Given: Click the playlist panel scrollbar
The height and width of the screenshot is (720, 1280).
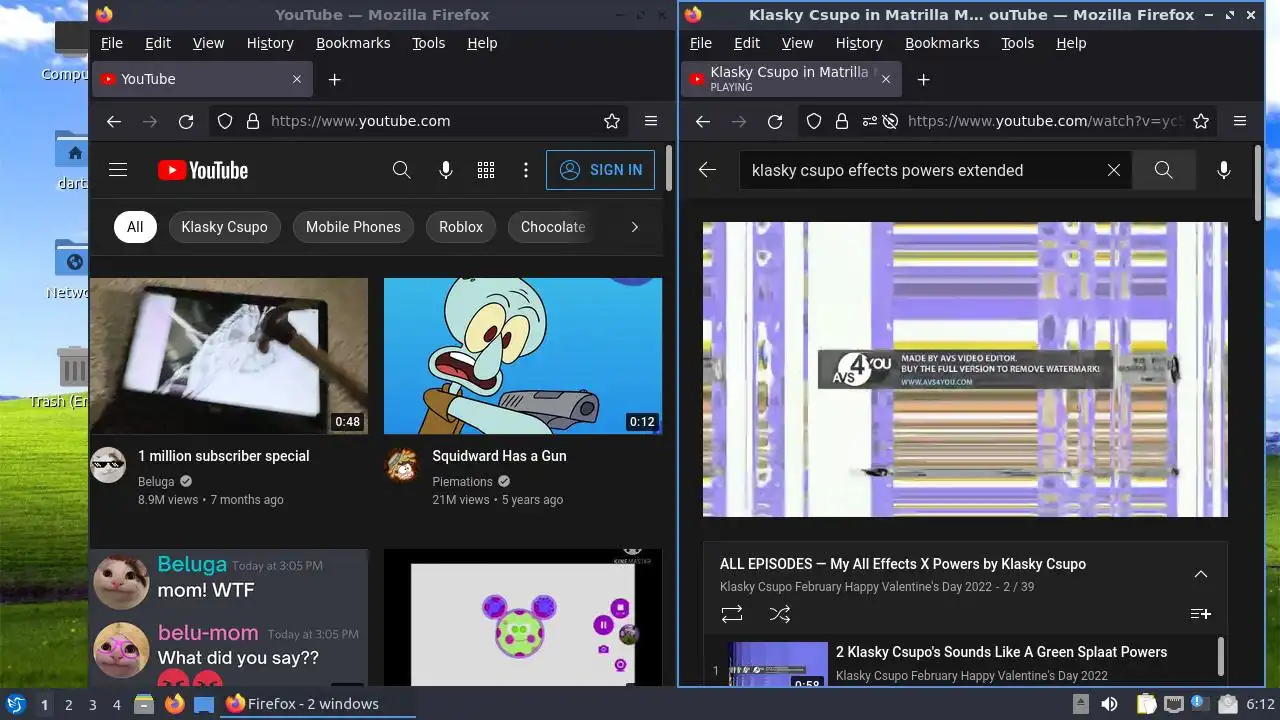Looking at the screenshot, I should point(1221,656).
